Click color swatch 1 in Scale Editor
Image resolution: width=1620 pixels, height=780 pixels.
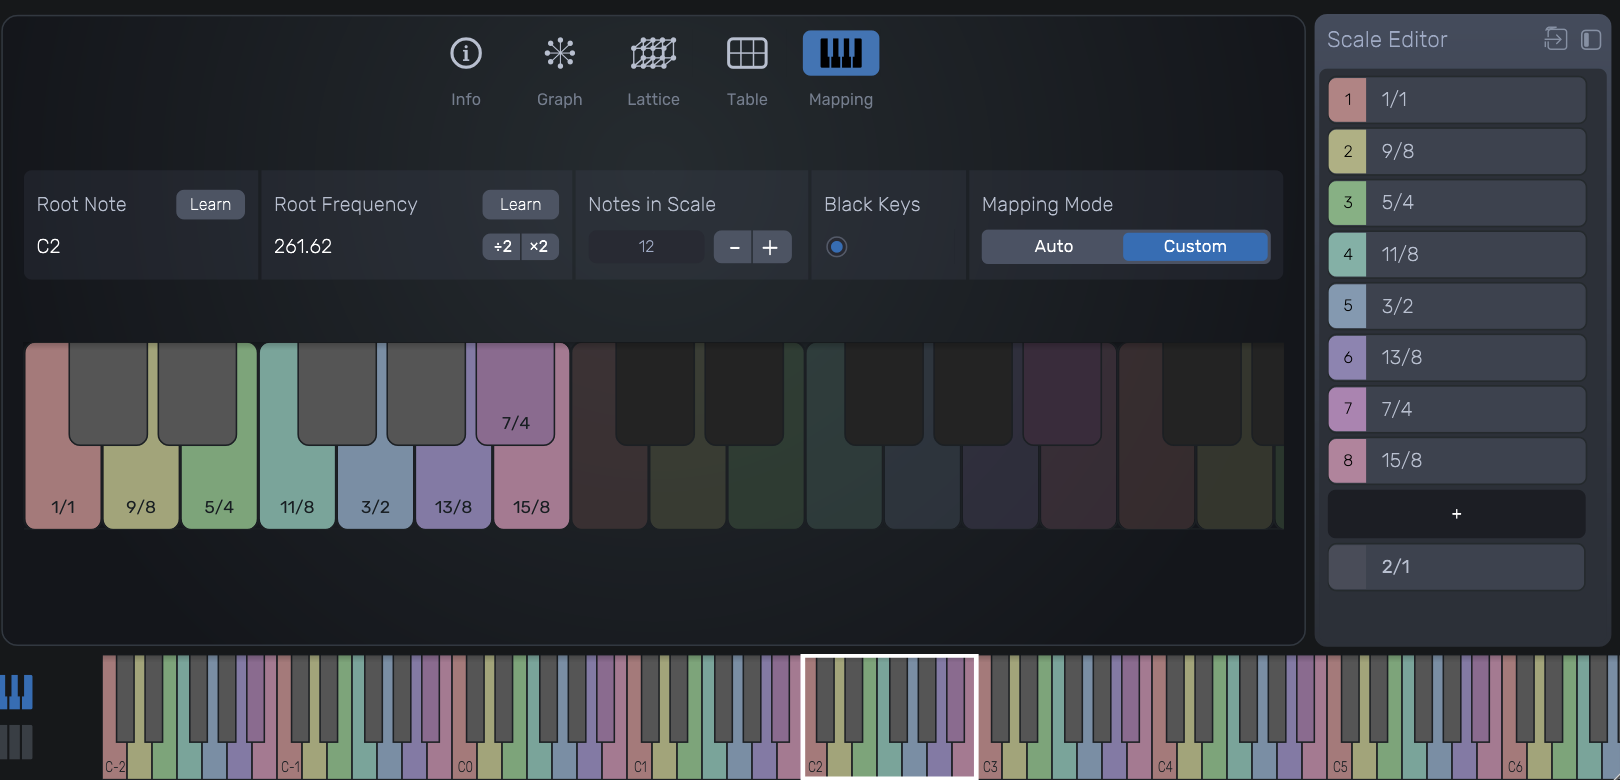(x=1348, y=100)
